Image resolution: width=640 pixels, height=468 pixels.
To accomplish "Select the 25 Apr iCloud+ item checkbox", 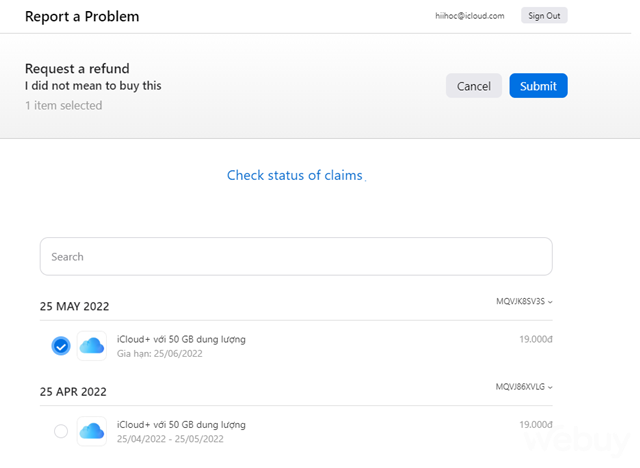I will point(61,431).
